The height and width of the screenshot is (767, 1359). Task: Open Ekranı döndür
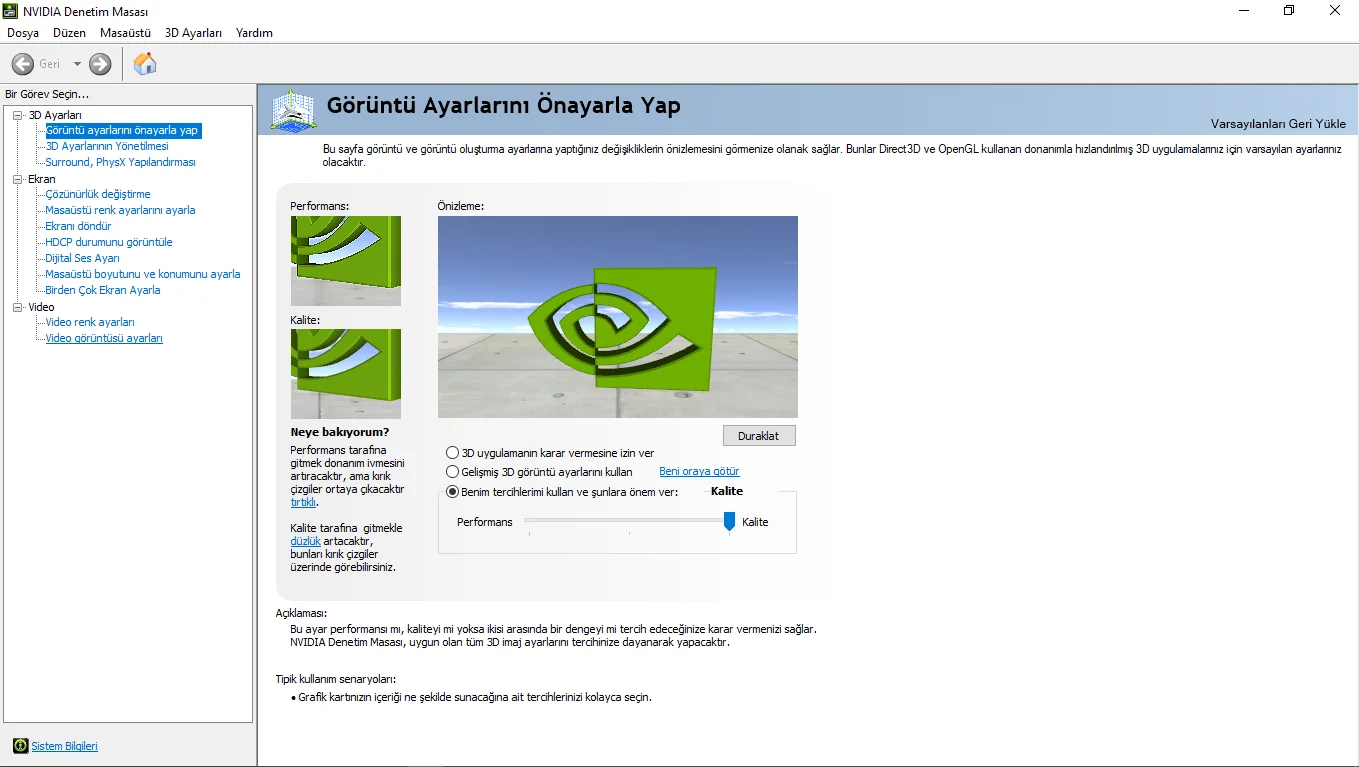click(x=78, y=226)
